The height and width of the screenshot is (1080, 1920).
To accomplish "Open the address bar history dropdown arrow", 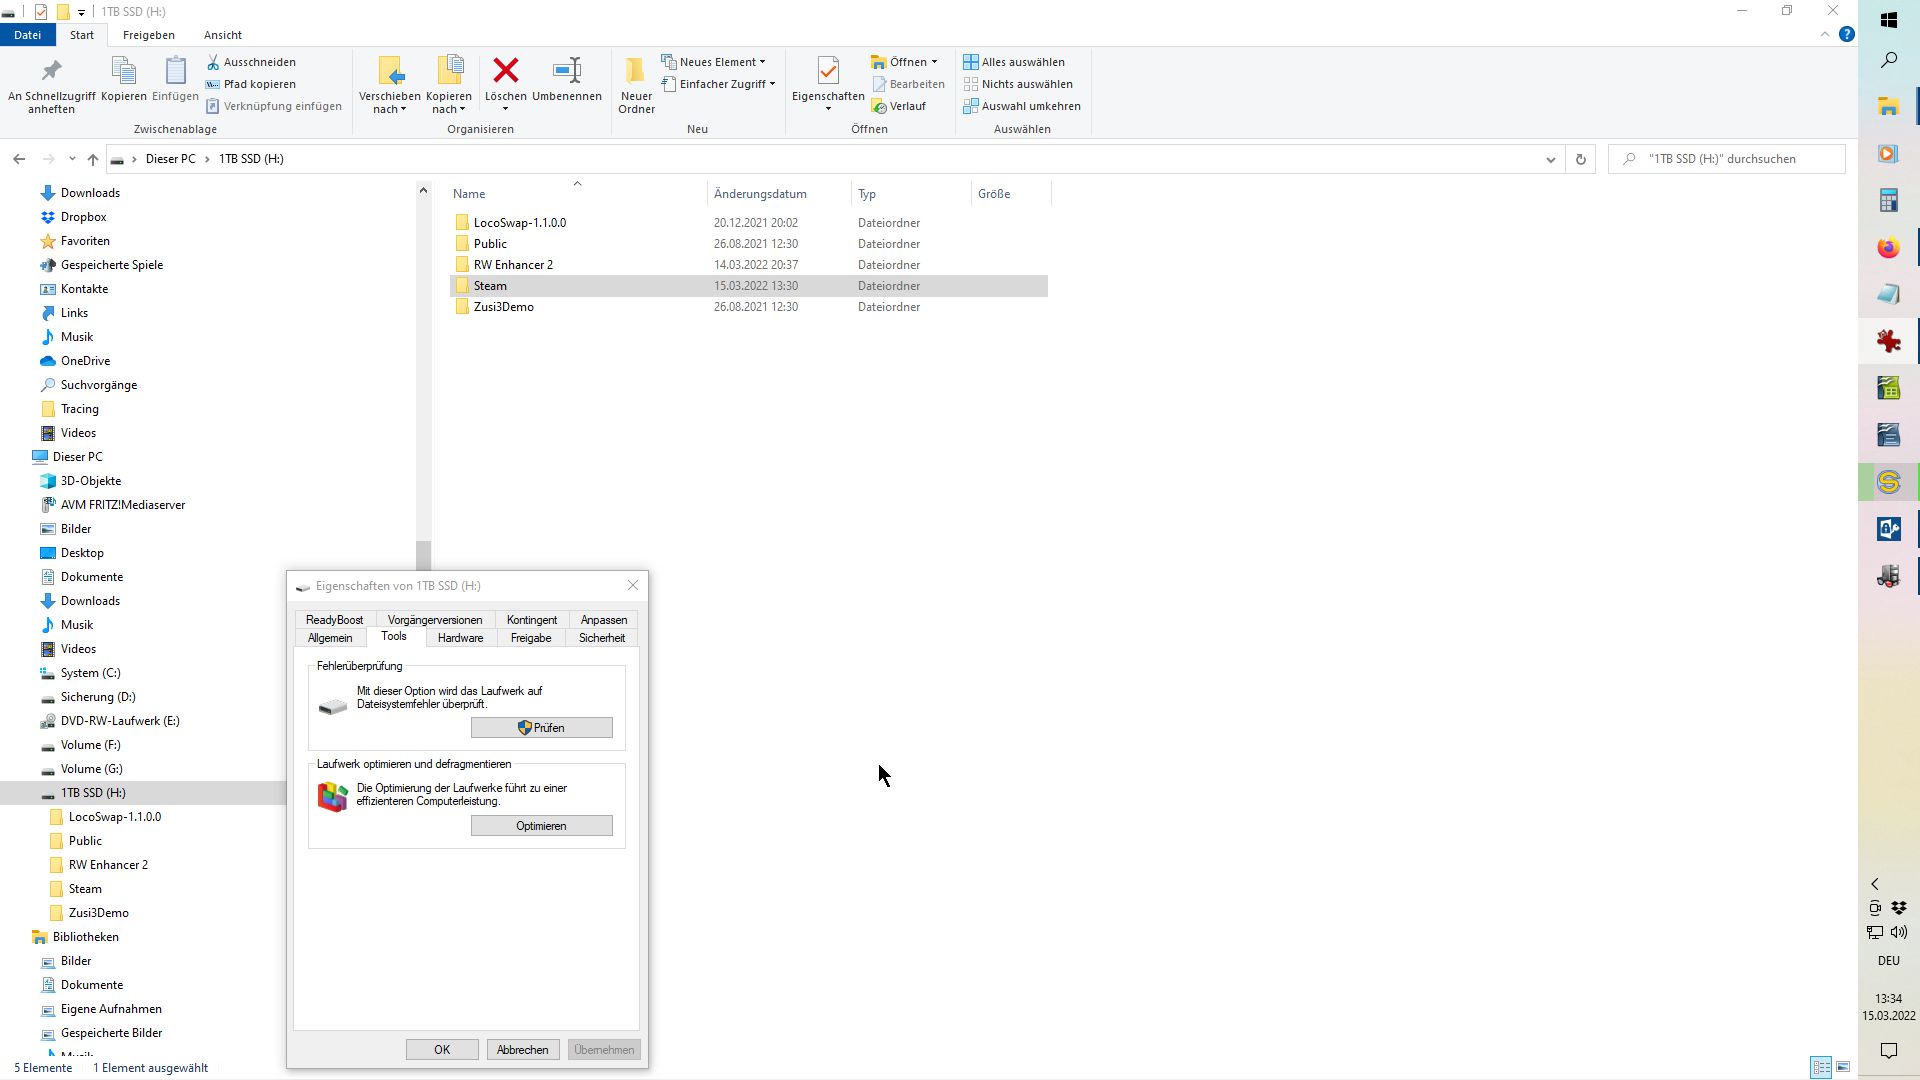I will pyautogui.click(x=1550, y=159).
